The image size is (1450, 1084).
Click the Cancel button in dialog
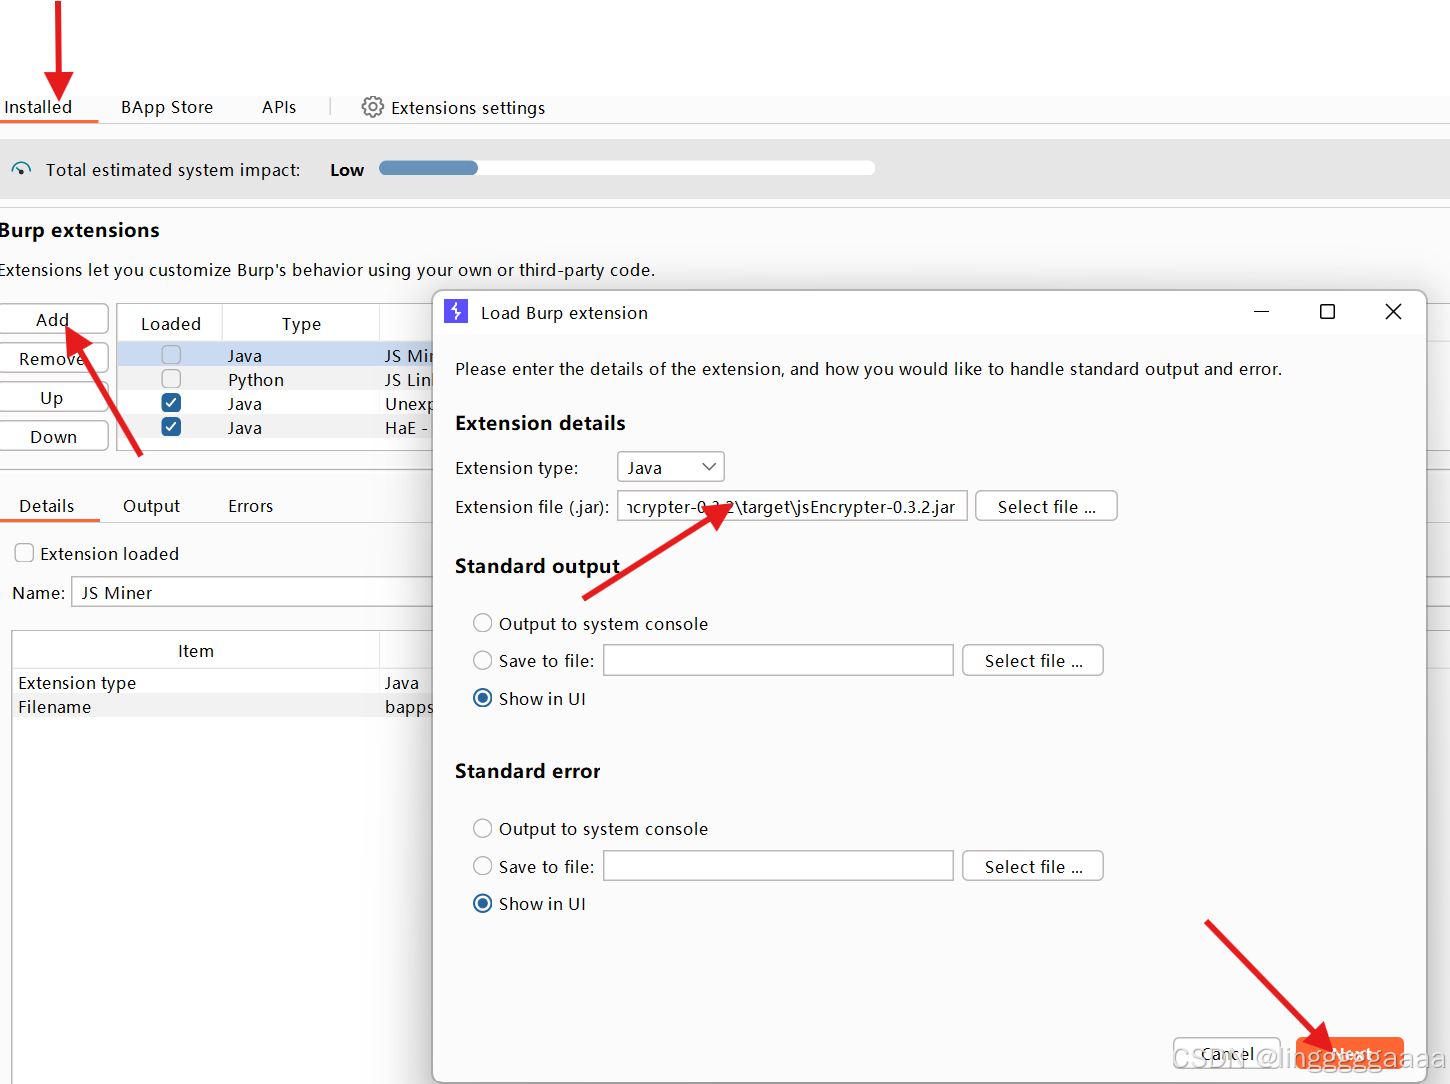tap(1227, 1054)
